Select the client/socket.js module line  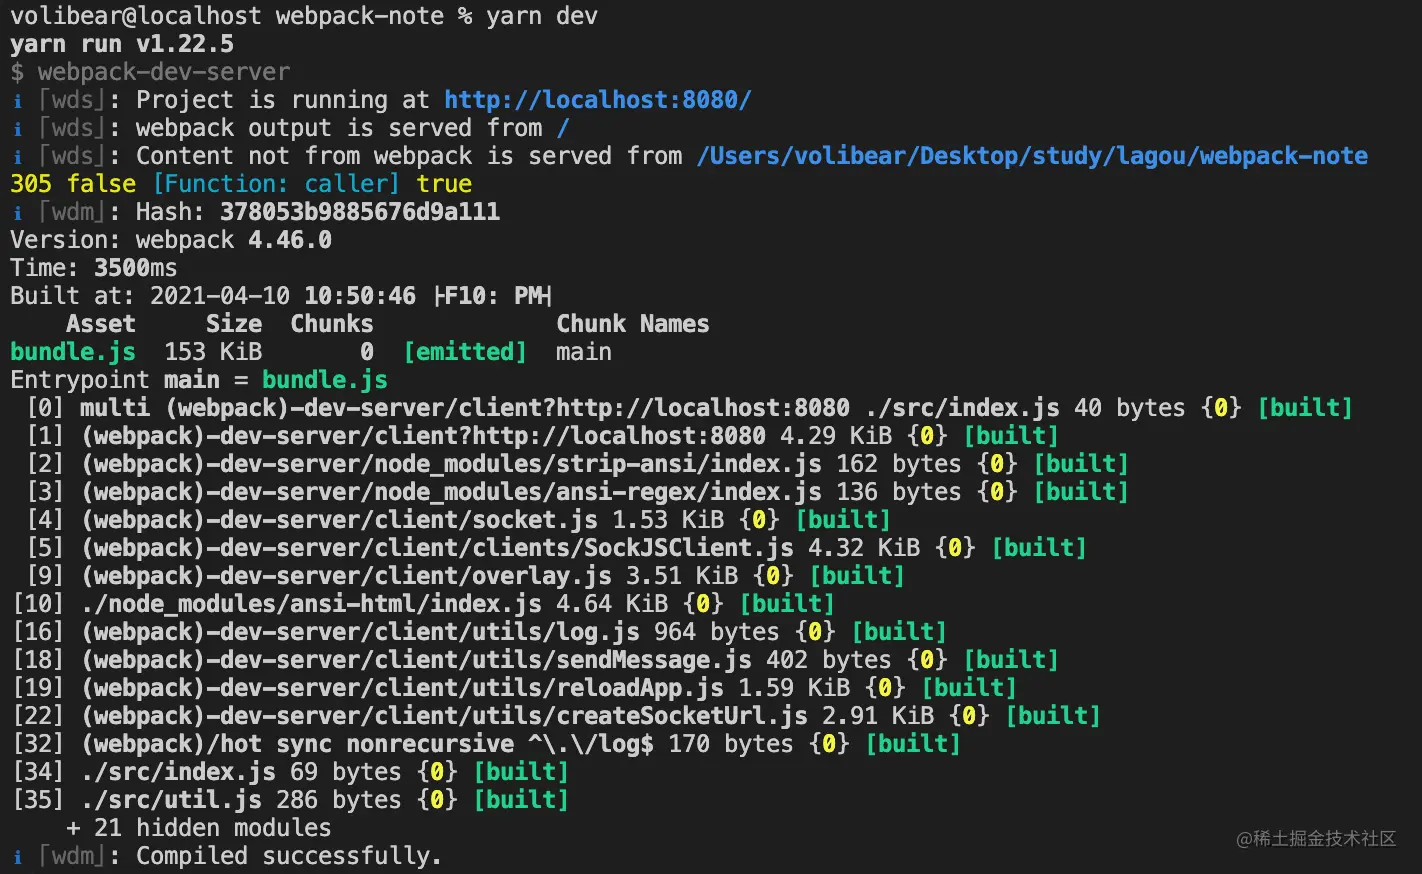tap(458, 520)
